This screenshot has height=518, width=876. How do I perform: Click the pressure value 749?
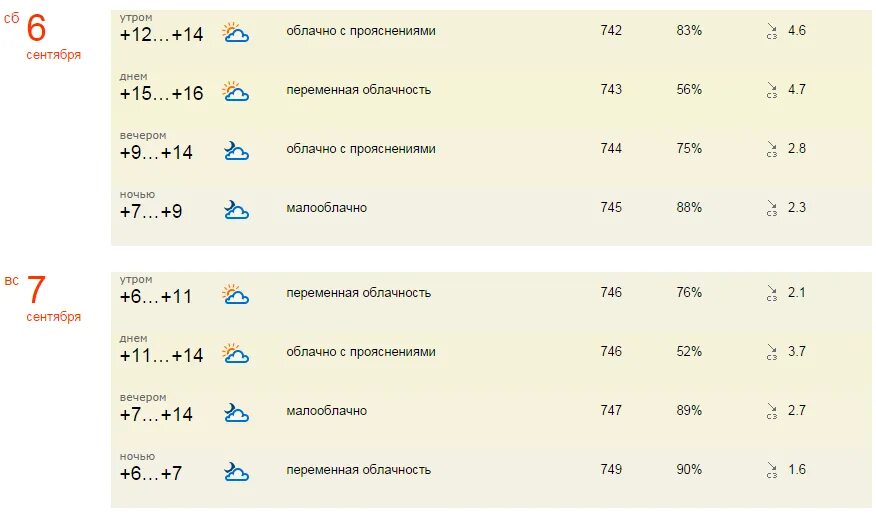(611, 469)
